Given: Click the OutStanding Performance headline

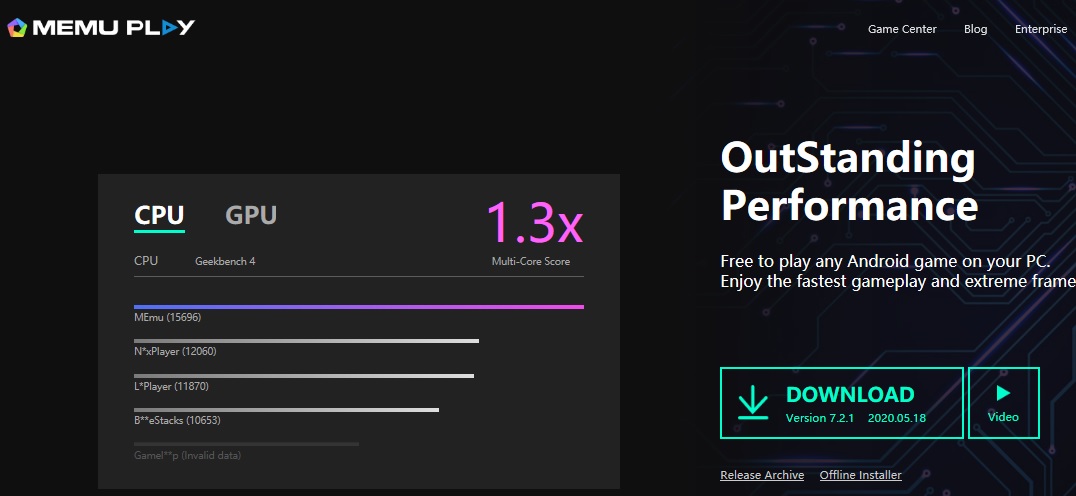Looking at the screenshot, I should point(848,181).
